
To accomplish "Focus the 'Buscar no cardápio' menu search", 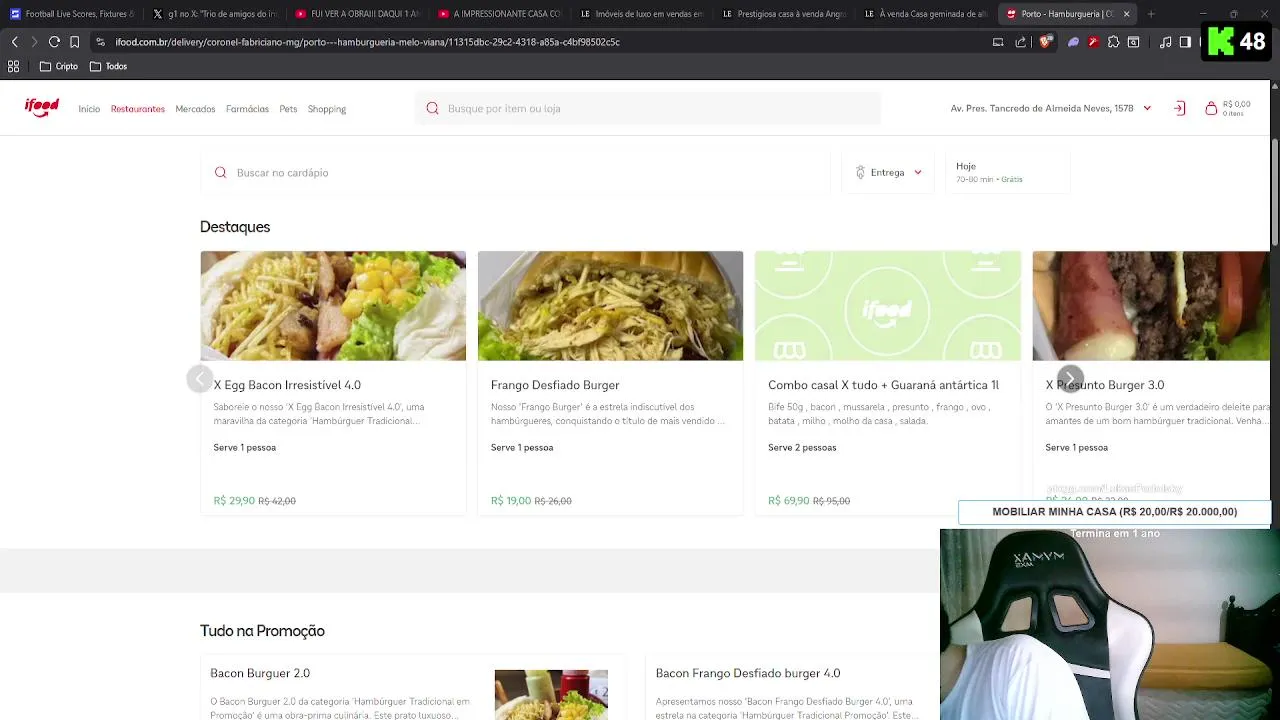I will (x=515, y=173).
